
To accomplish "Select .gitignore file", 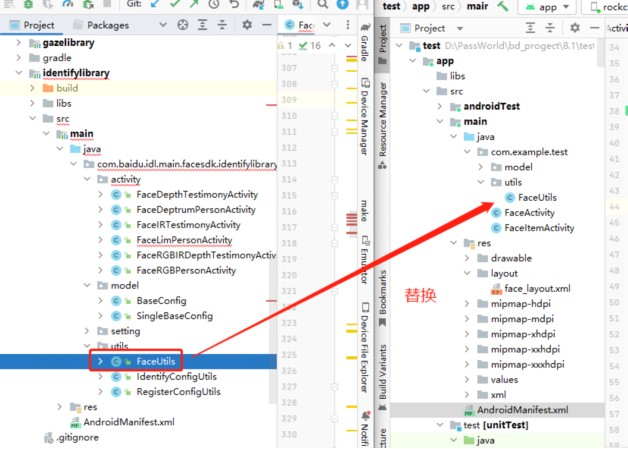I will (x=77, y=437).
